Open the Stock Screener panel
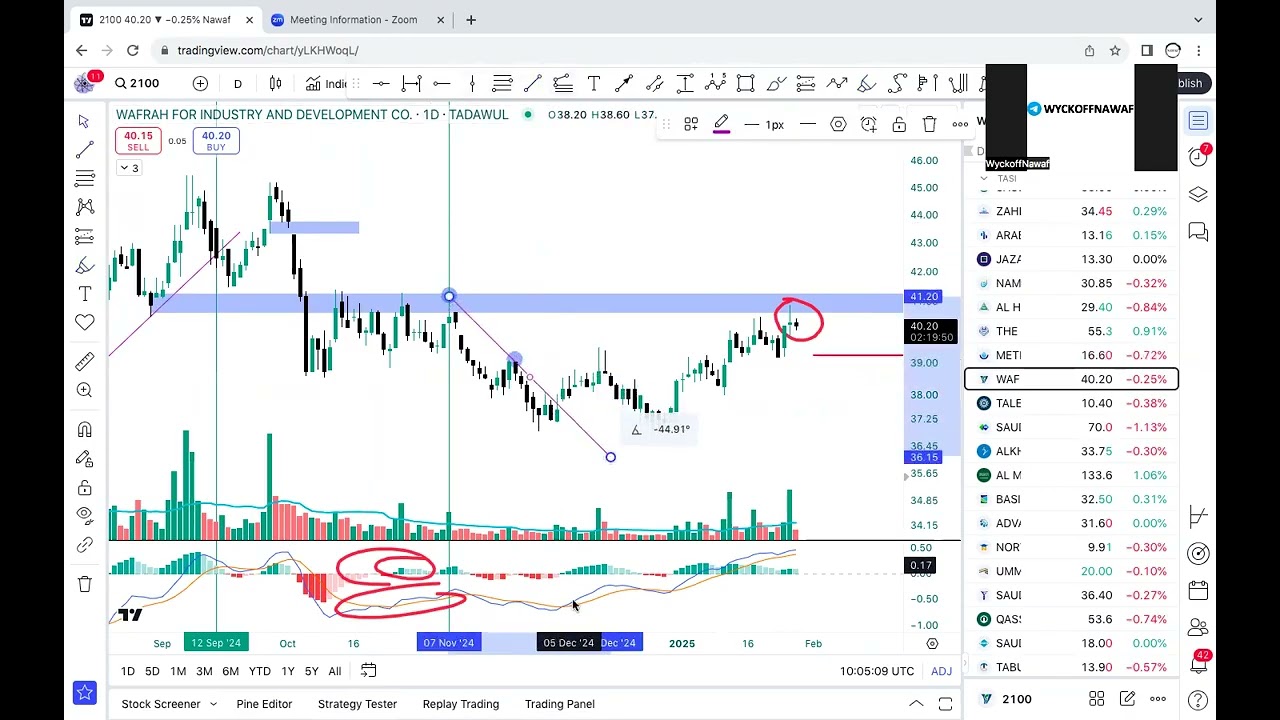 (161, 704)
